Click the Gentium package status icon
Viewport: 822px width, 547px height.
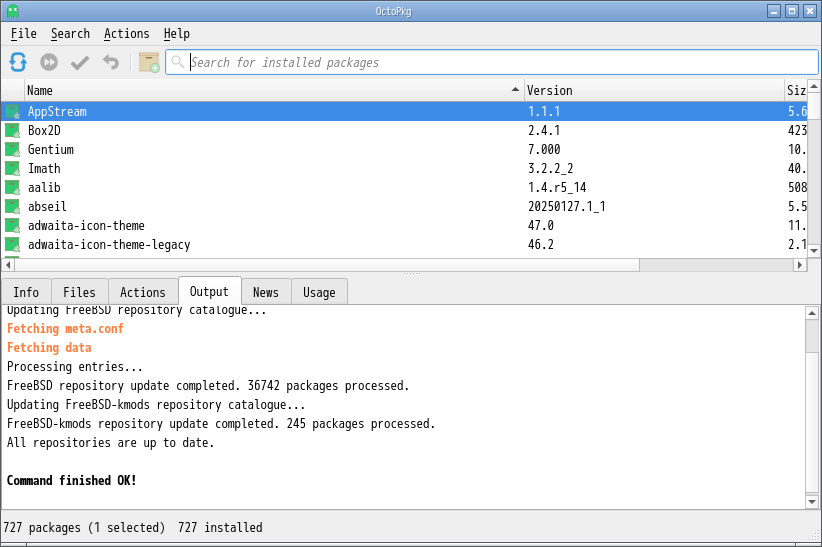tap(12, 149)
